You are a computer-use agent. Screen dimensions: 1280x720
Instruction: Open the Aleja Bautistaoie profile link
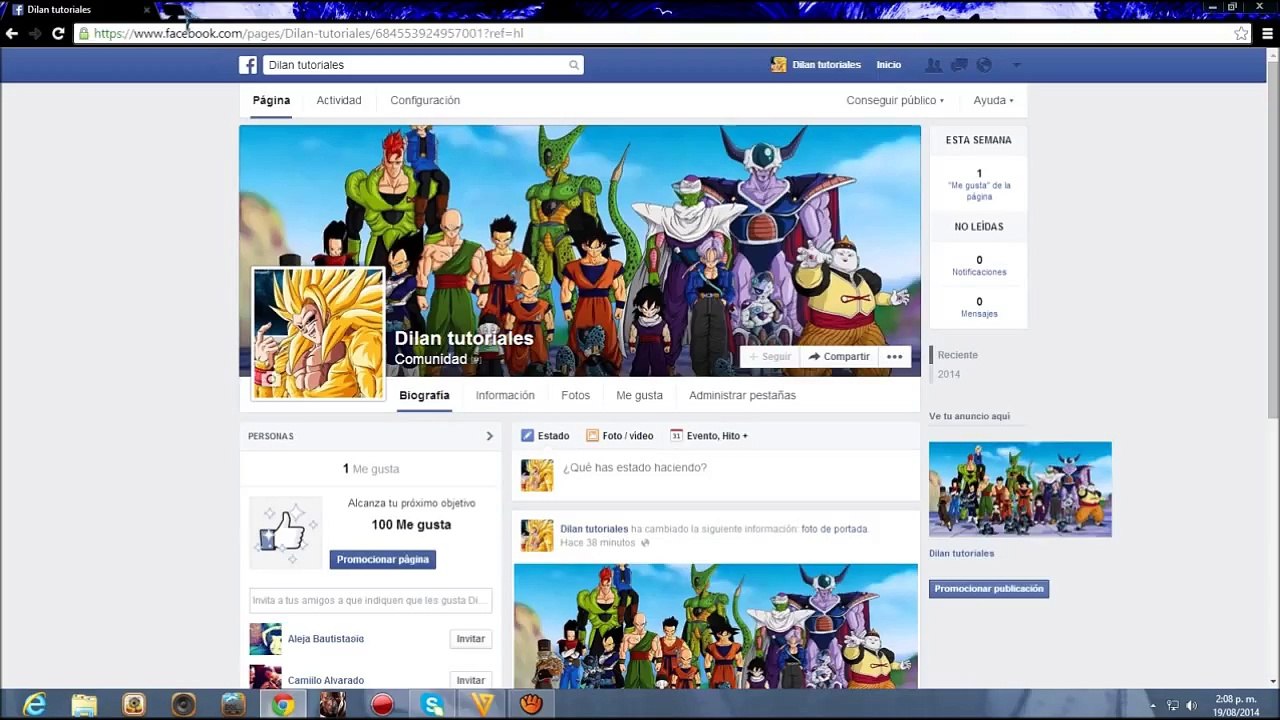(x=326, y=639)
